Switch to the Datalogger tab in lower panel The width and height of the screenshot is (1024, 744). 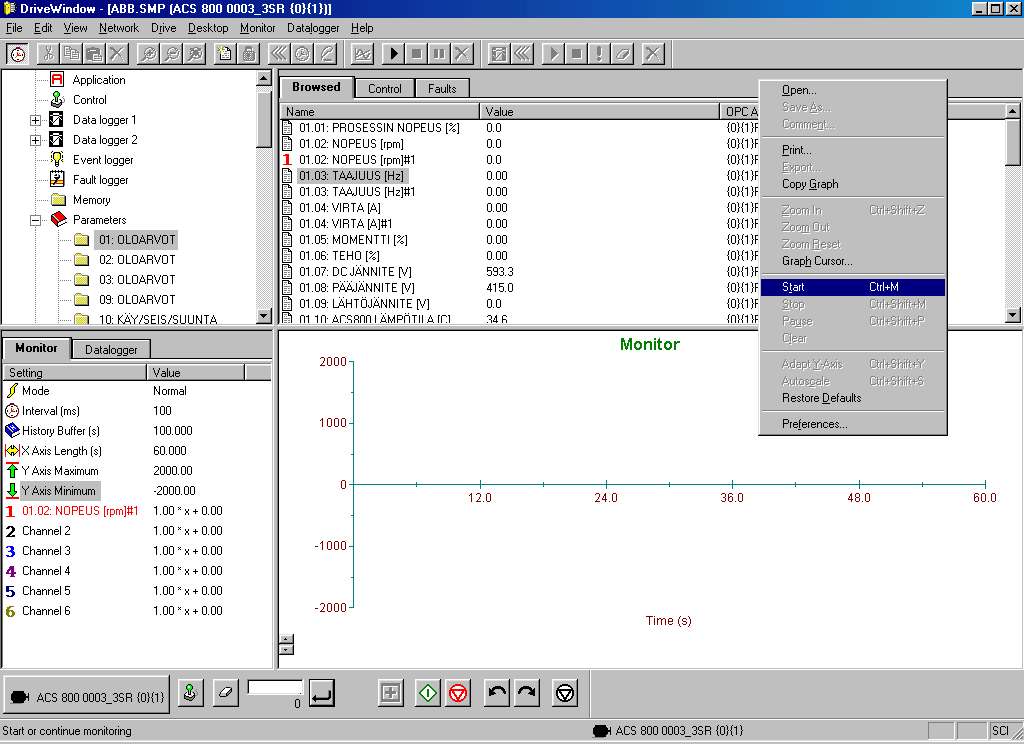pyautogui.click(x=111, y=349)
